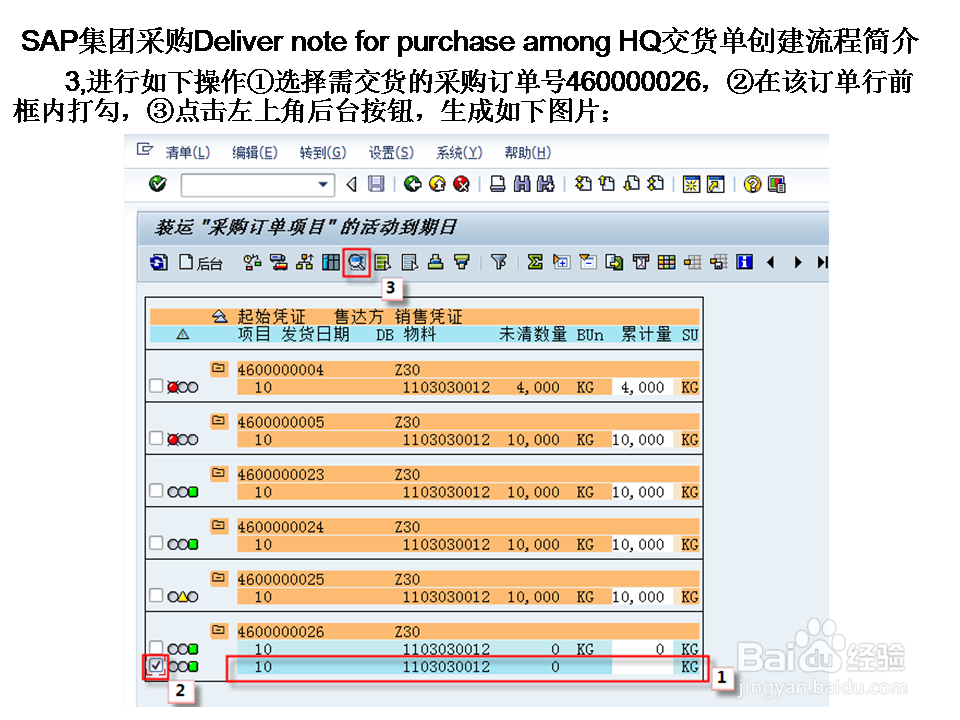Collapse folder icon of order 4600000005

[x=219, y=421]
